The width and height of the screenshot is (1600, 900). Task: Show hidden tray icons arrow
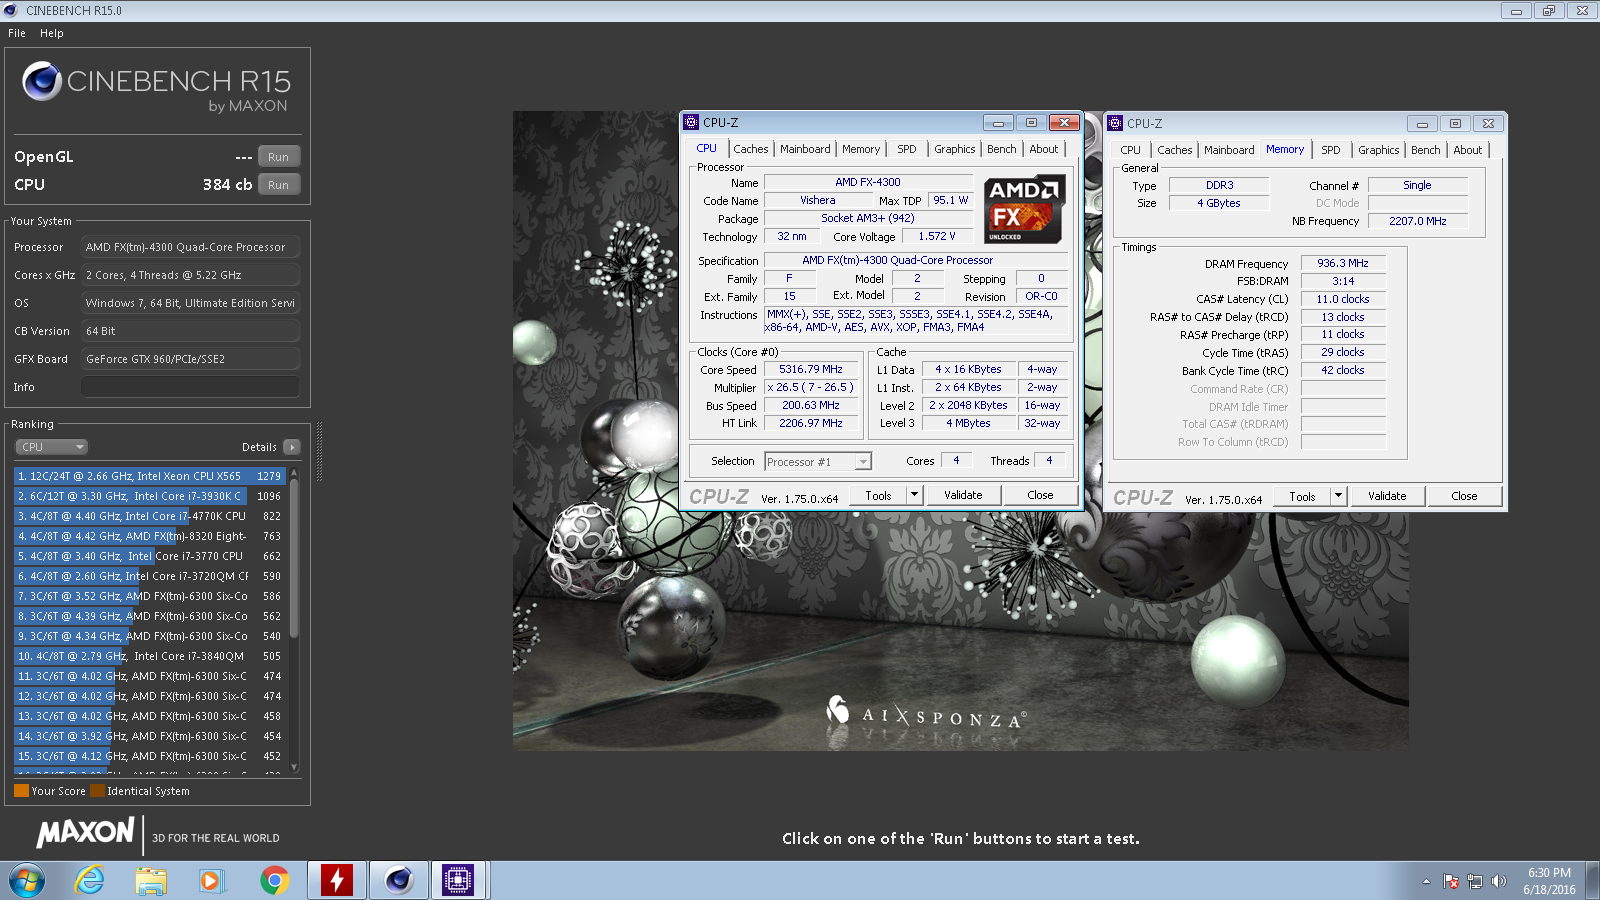(1426, 881)
